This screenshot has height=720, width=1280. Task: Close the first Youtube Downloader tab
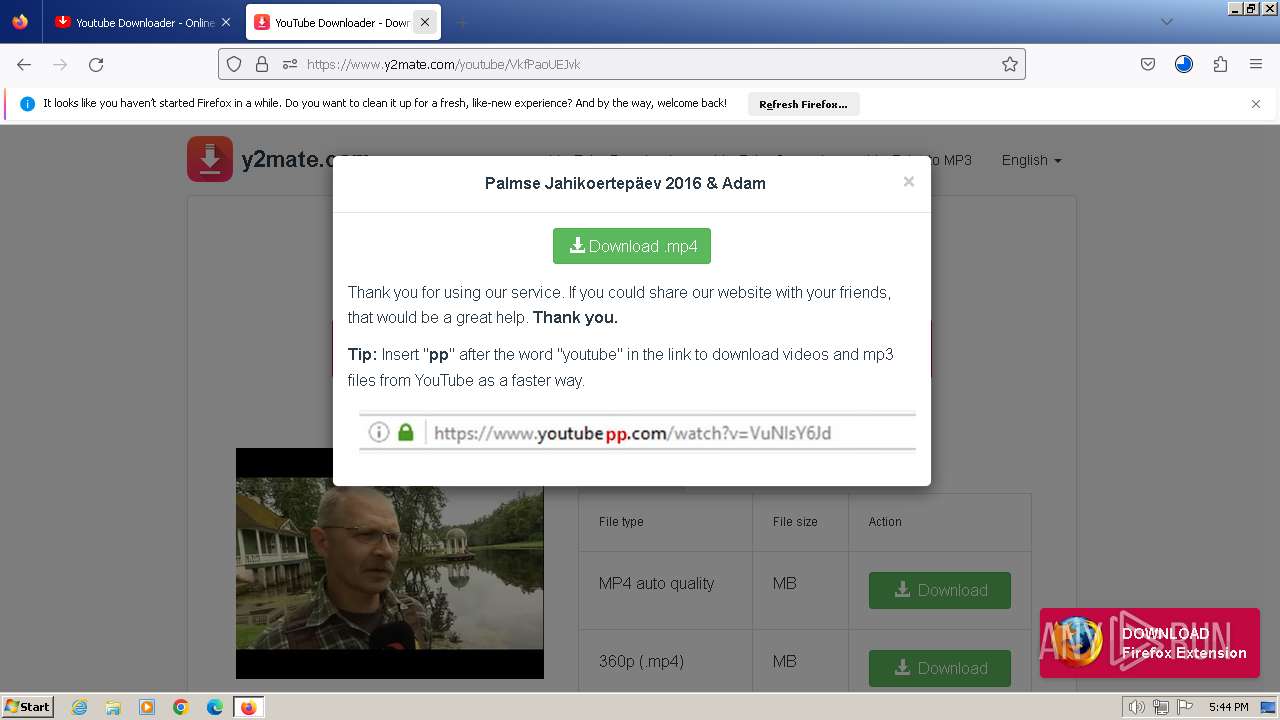[x=225, y=22]
